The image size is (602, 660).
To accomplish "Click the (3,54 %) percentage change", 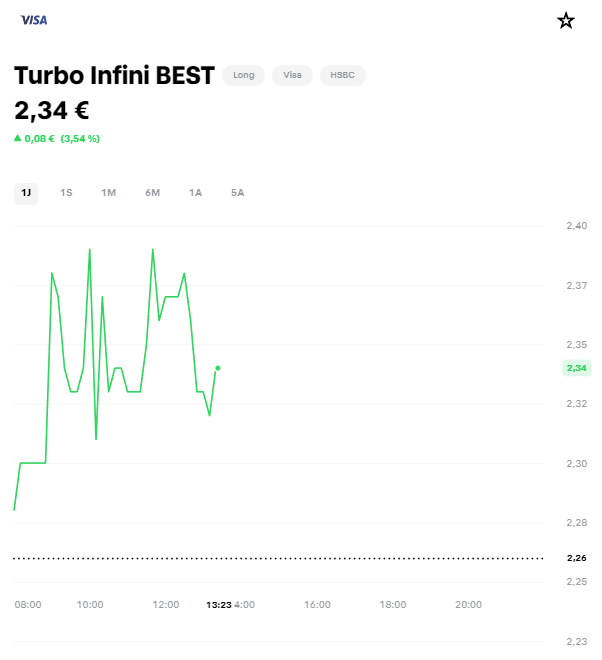I will tap(80, 138).
